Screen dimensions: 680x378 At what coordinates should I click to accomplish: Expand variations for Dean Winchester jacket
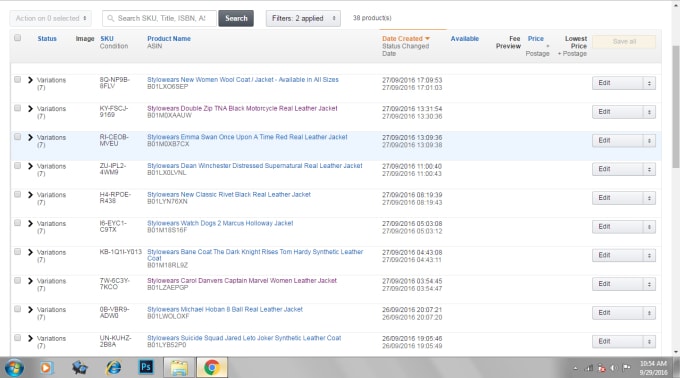tap(30, 166)
